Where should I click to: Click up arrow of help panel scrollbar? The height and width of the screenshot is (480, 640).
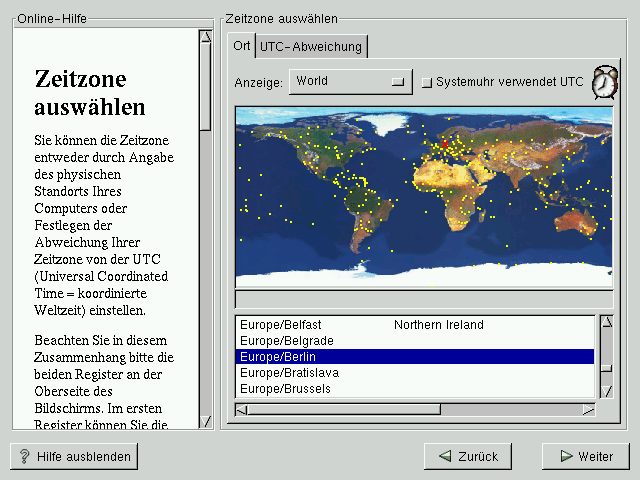pos(205,37)
